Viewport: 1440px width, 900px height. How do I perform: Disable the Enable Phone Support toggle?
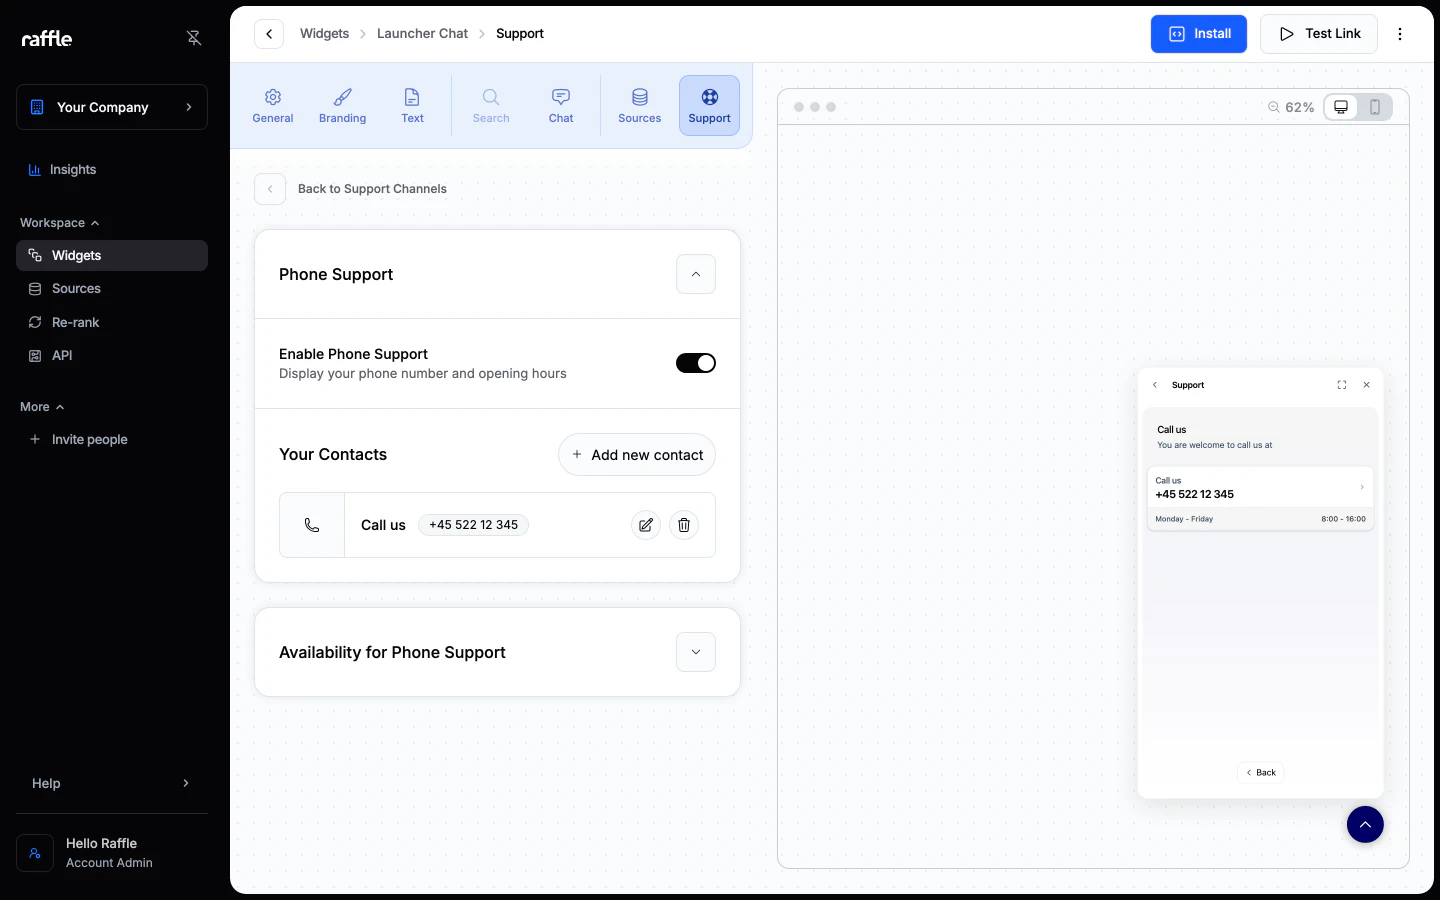(696, 363)
